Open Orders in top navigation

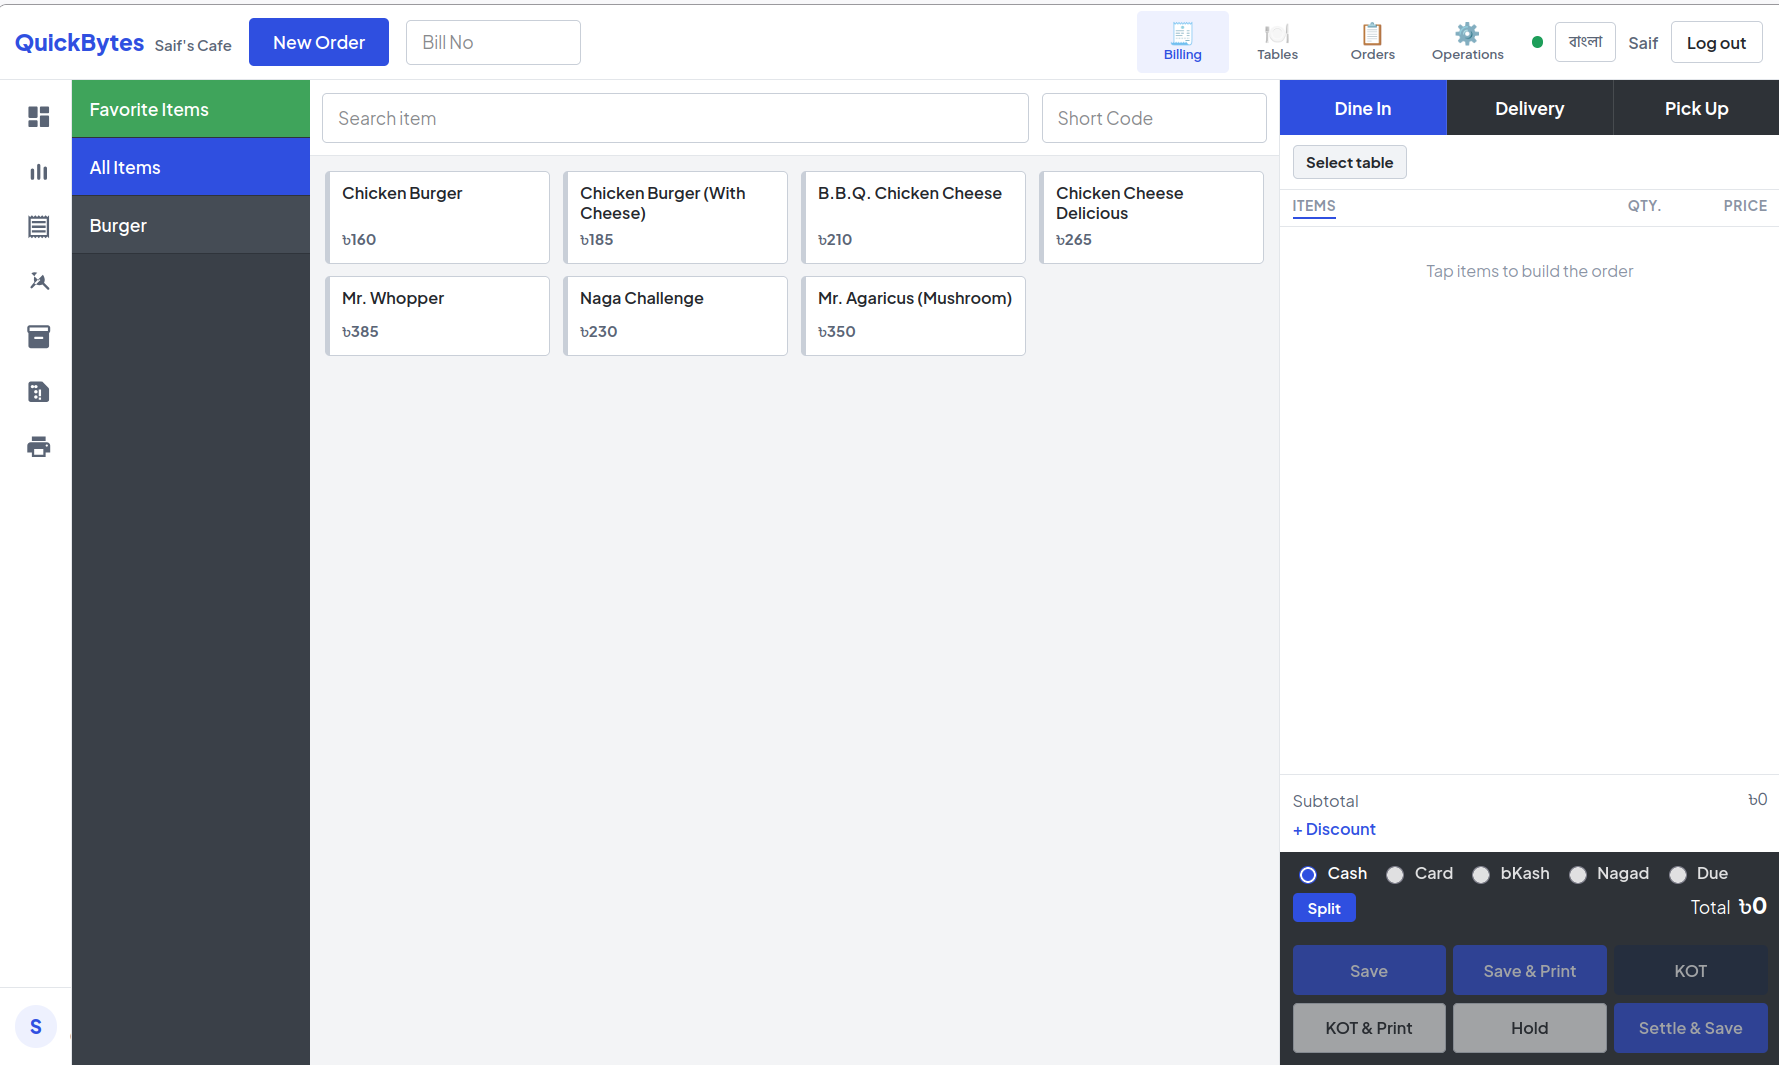pos(1372,42)
